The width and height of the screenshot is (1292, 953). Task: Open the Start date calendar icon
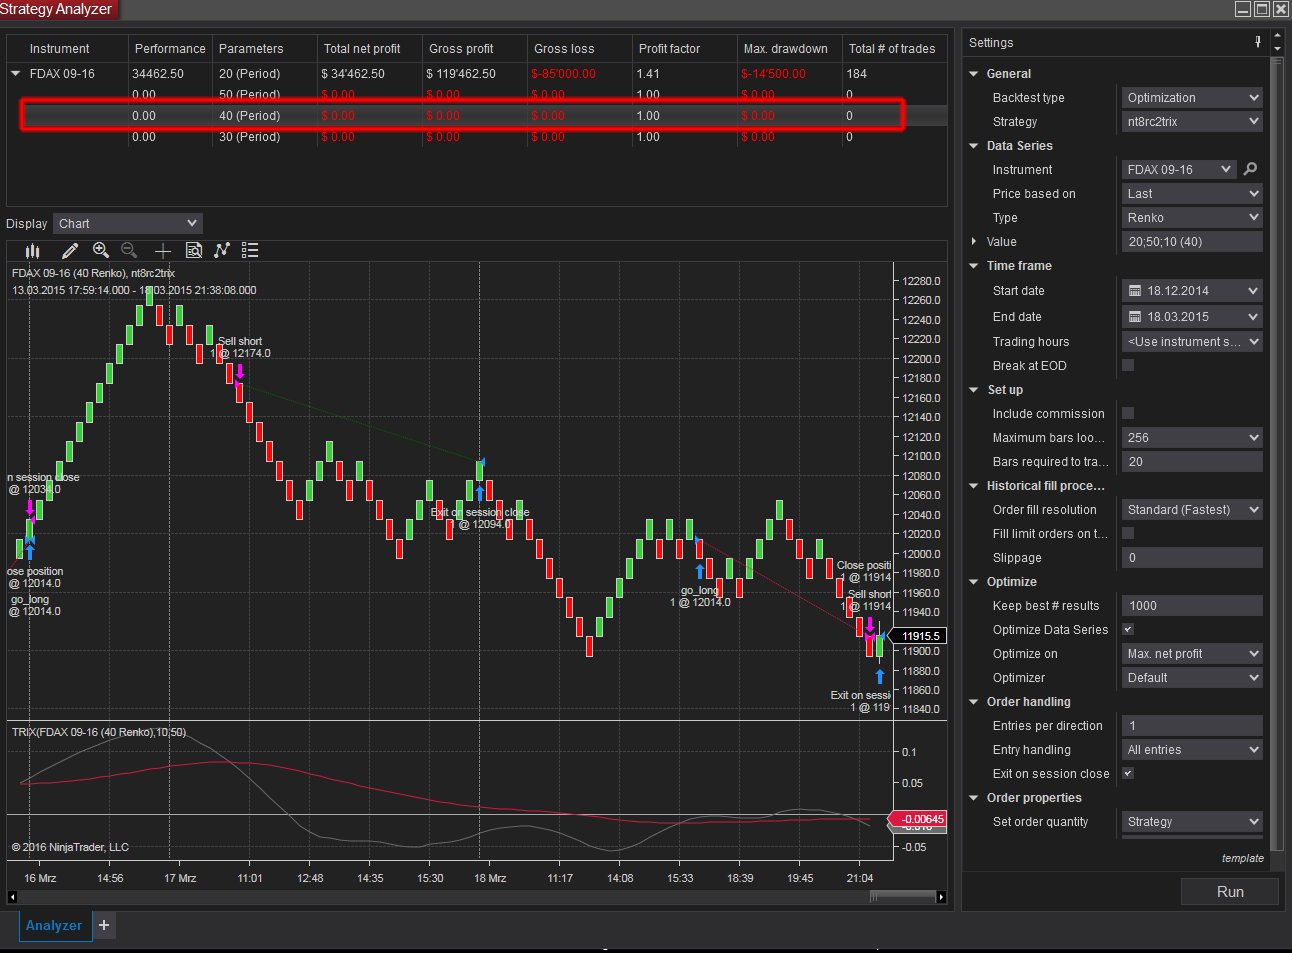tap(1135, 290)
